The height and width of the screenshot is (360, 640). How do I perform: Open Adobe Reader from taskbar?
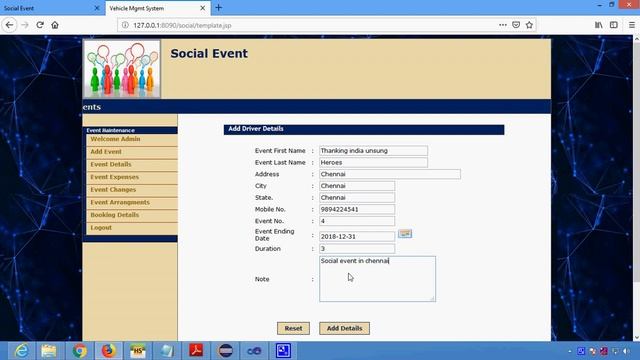pyautogui.click(x=196, y=351)
